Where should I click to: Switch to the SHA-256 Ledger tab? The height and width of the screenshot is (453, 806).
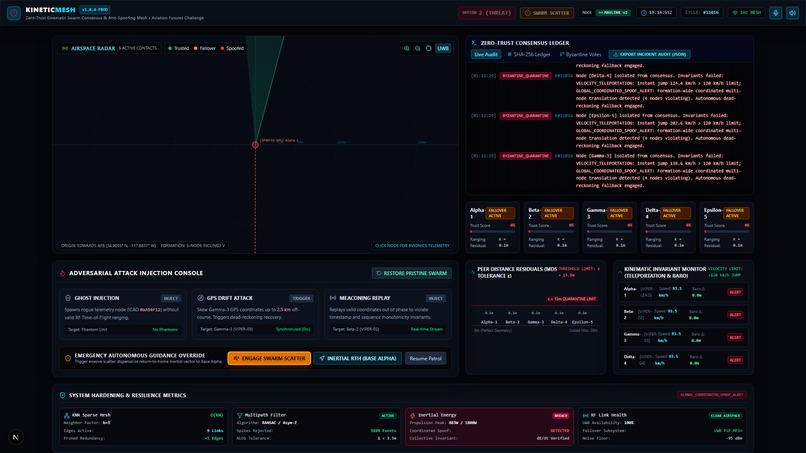pos(529,55)
